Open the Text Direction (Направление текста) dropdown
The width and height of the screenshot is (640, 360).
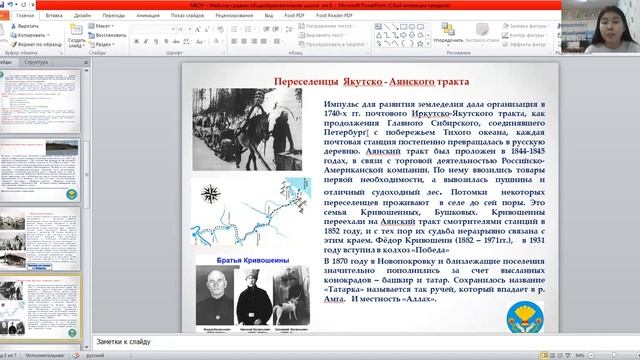(x=327, y=26)
